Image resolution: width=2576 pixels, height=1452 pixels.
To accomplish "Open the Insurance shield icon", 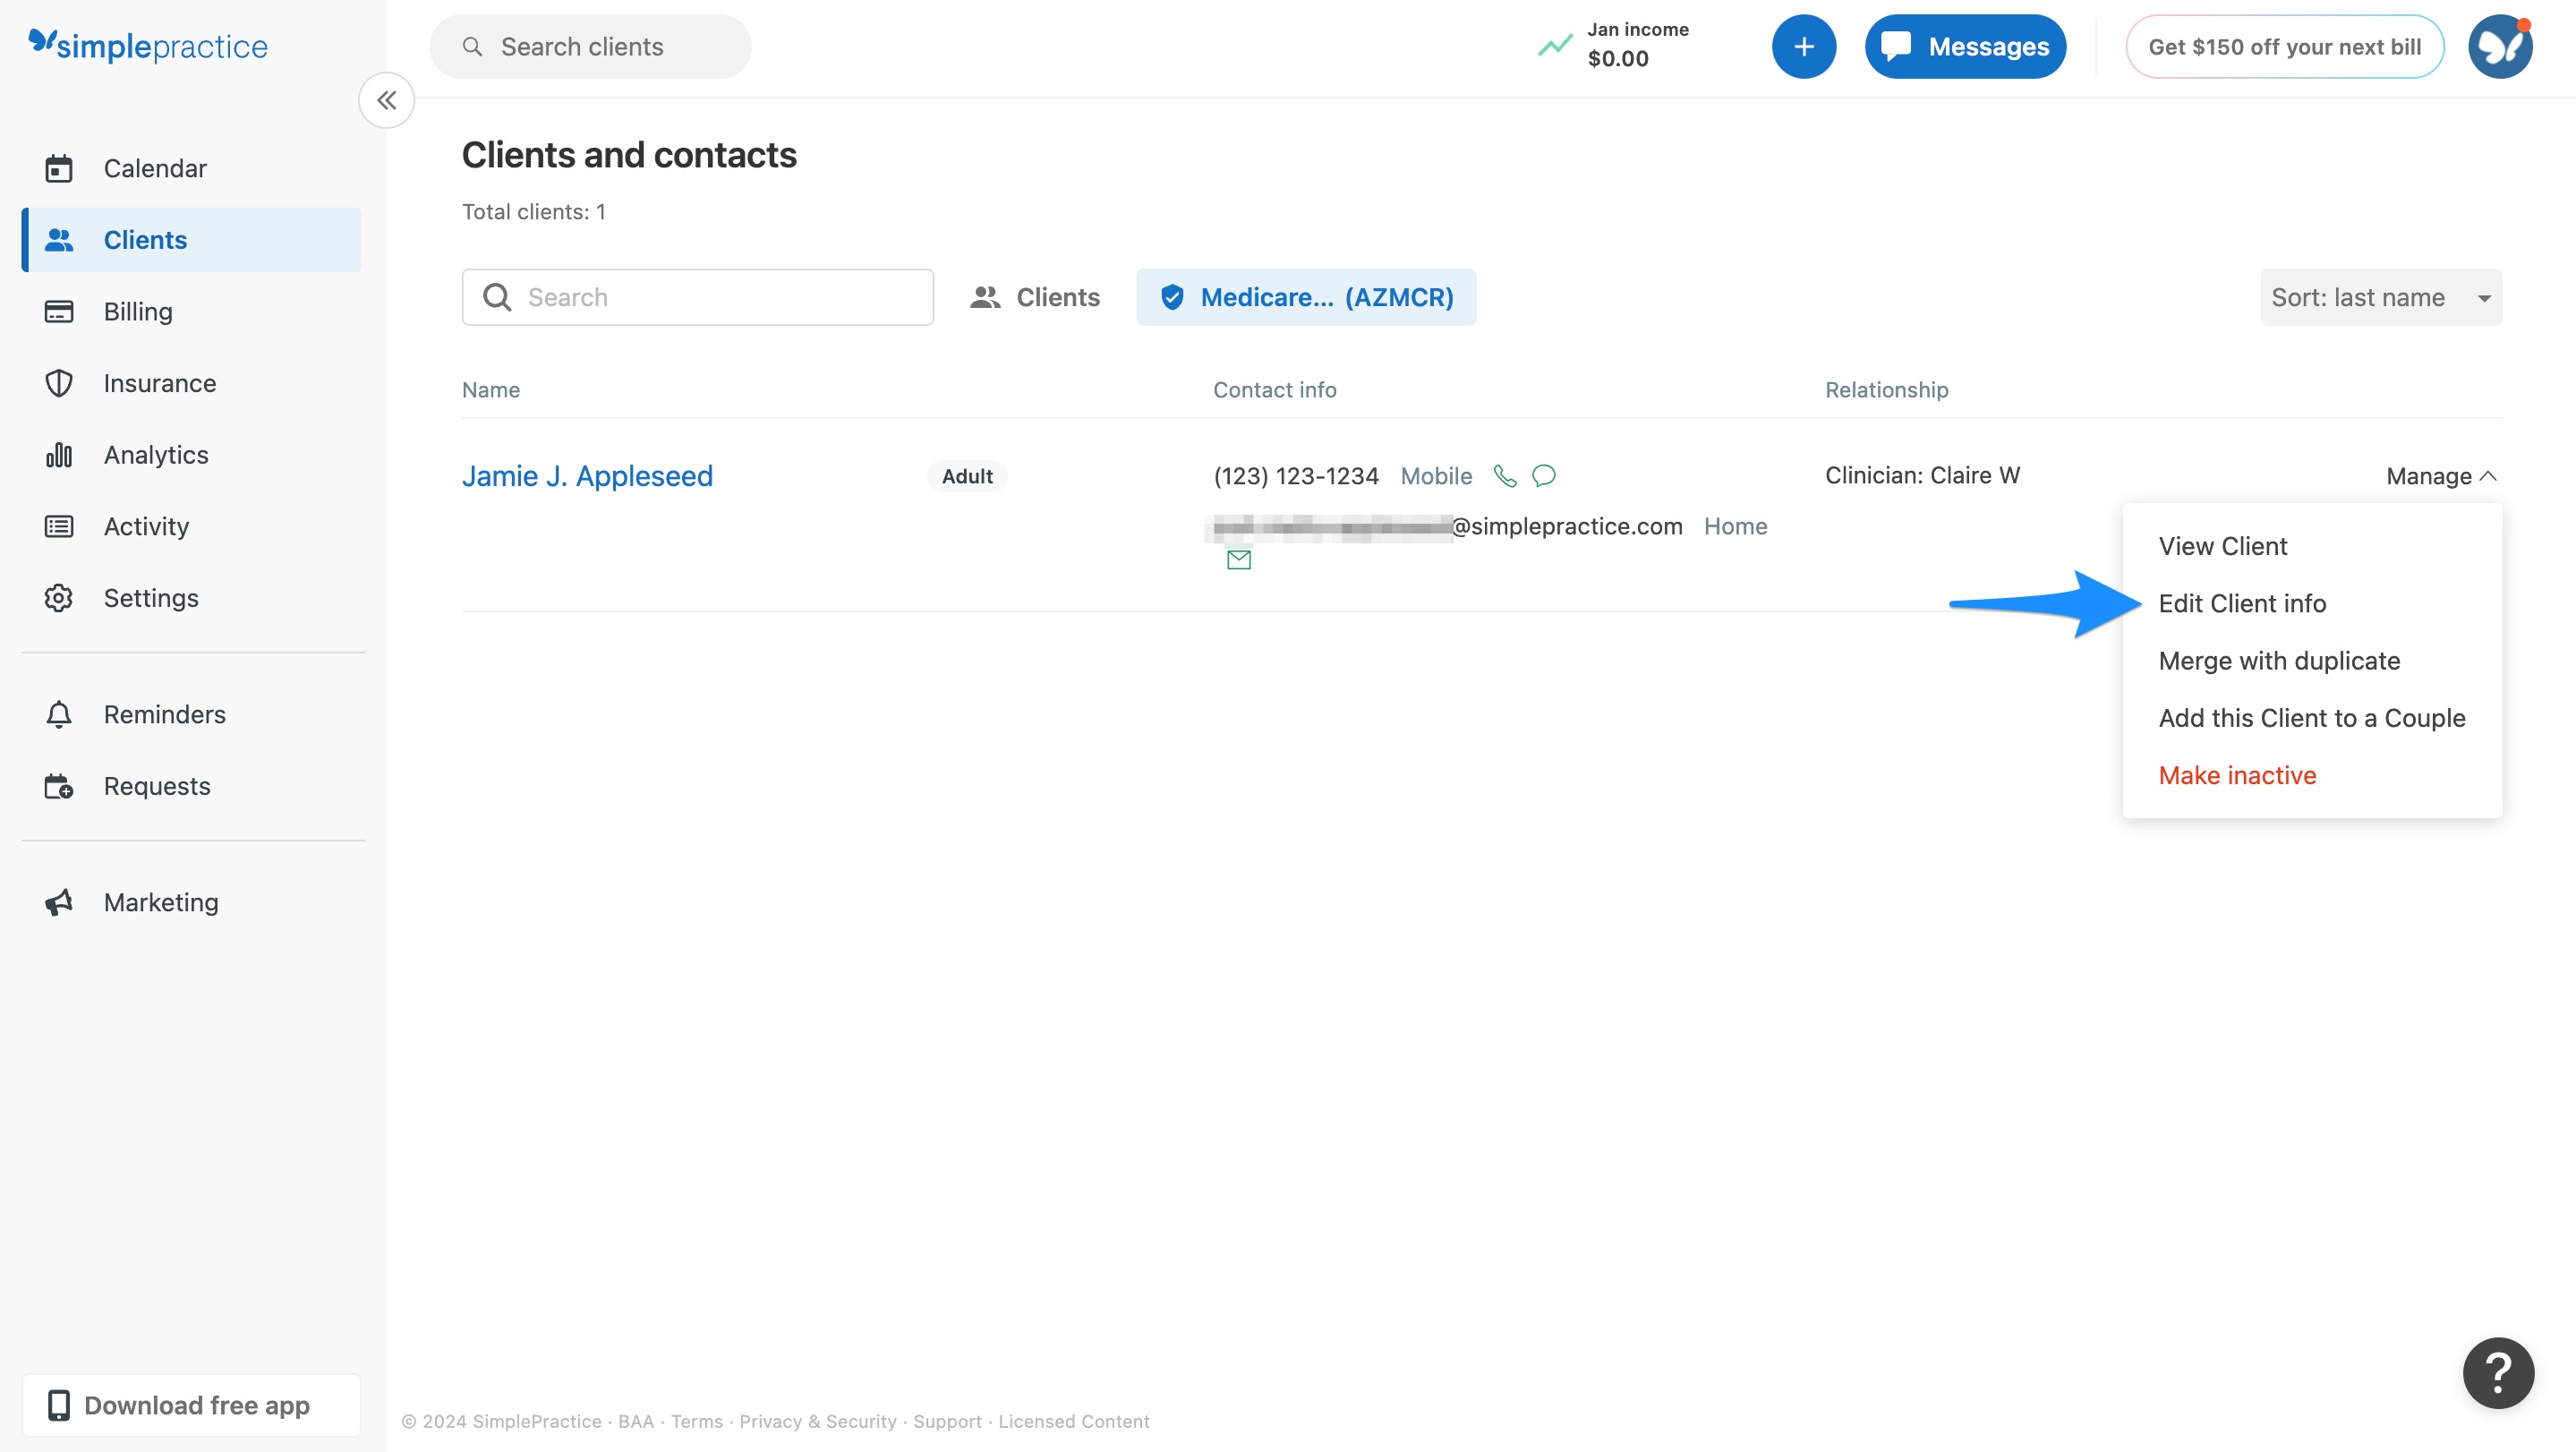I will click(58, 383).
